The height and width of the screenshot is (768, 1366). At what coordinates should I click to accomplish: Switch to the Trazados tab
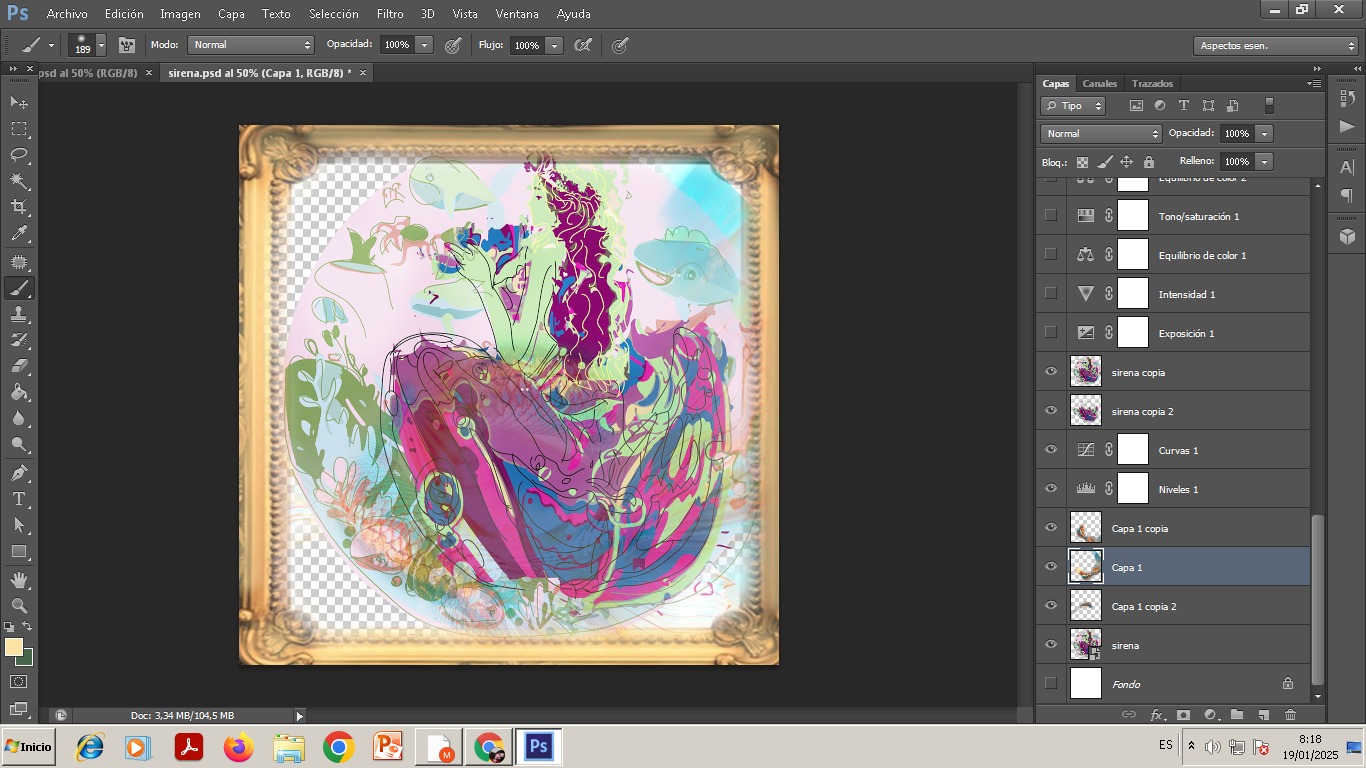click(x=1152, y=83)
